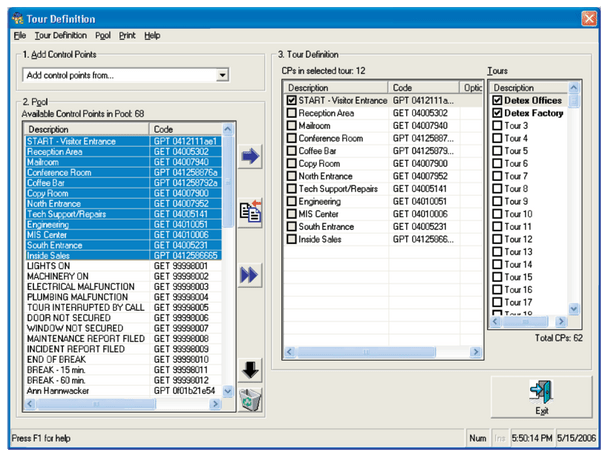Click tour definition Description column header
This screenshot has height=457, width=608.
(x=336, y=88)
